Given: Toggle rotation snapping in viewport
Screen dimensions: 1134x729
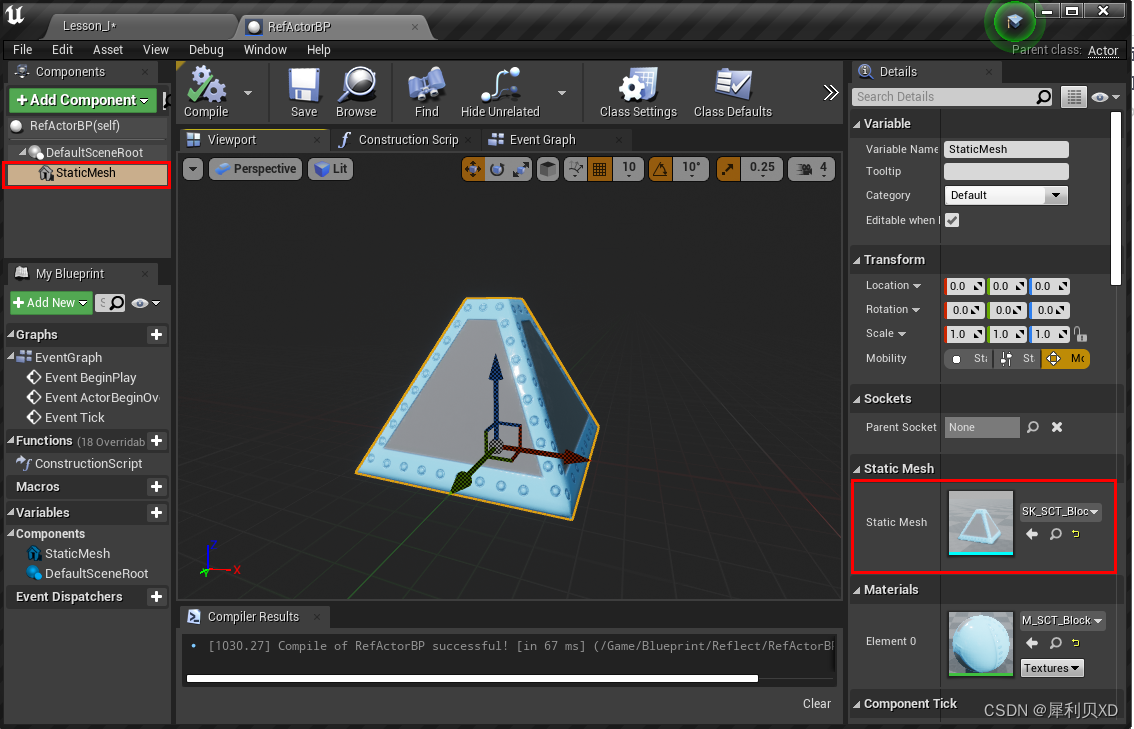Looking at the screenshot, I should tap(661, 169).
